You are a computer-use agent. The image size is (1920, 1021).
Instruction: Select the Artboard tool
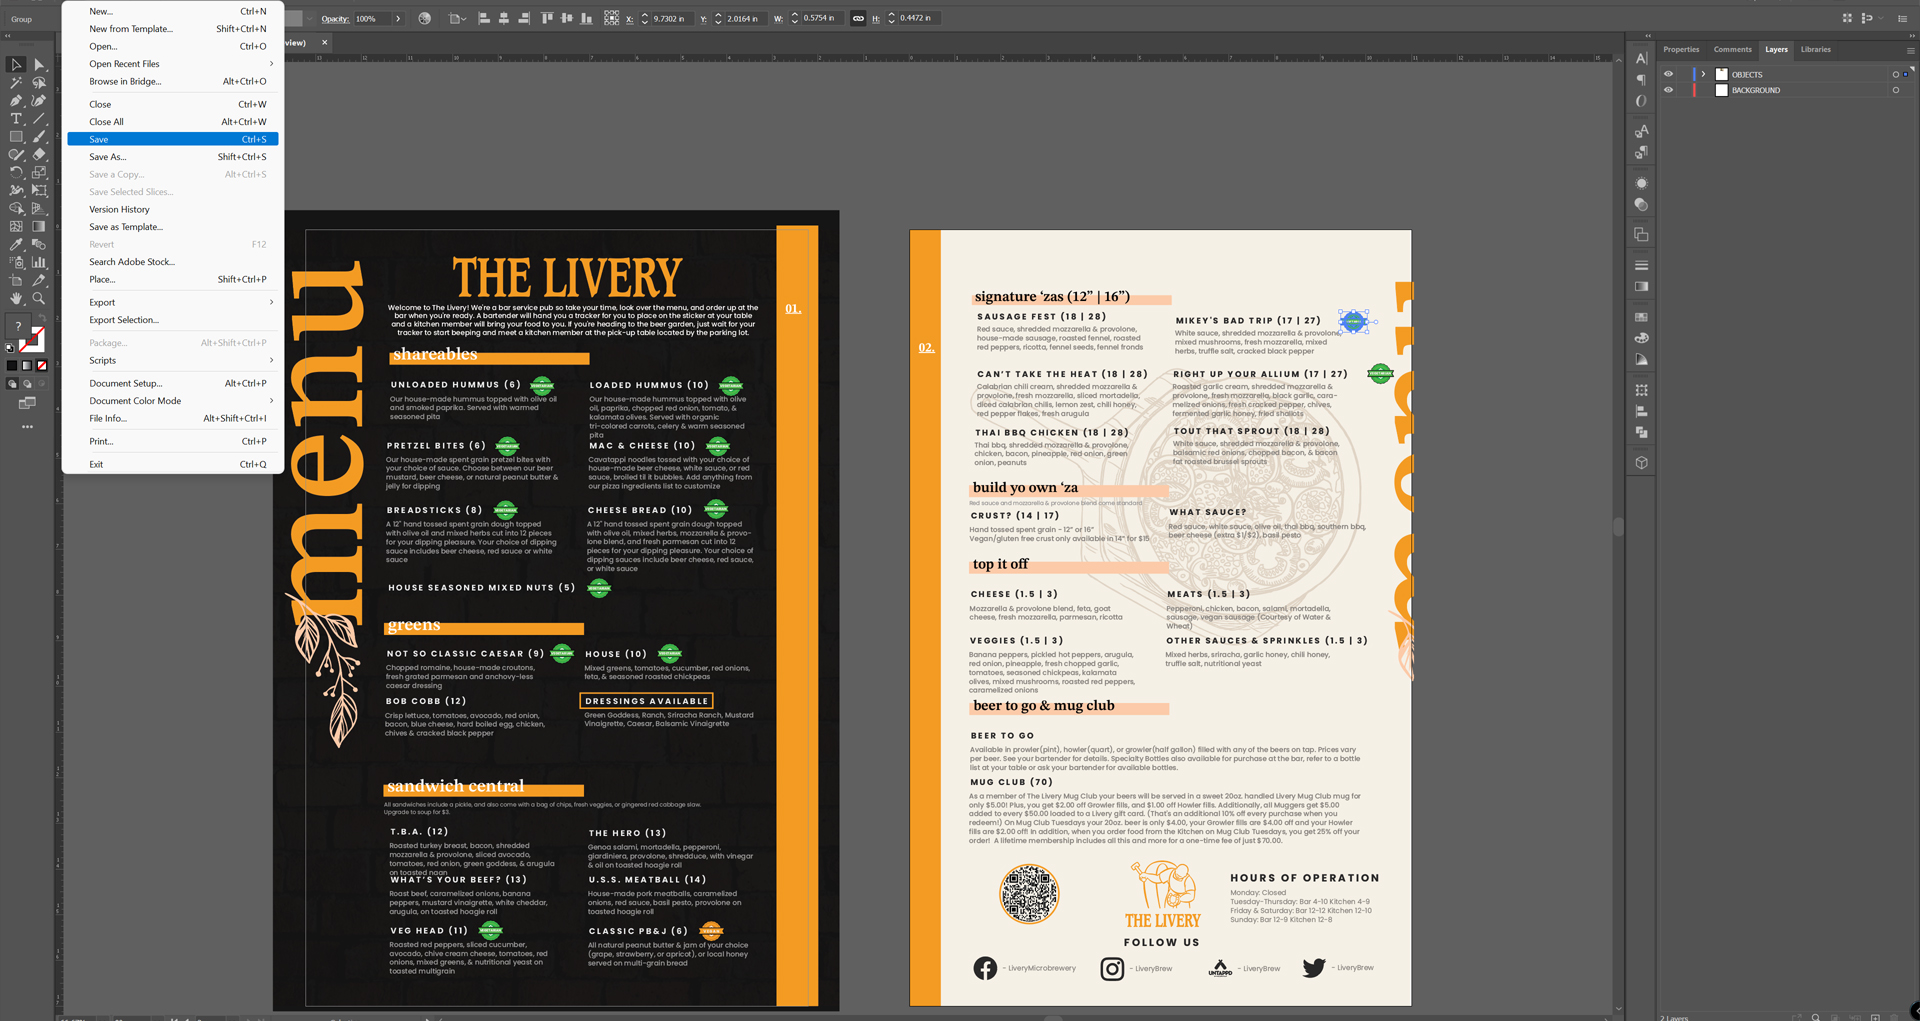(16, 281)
